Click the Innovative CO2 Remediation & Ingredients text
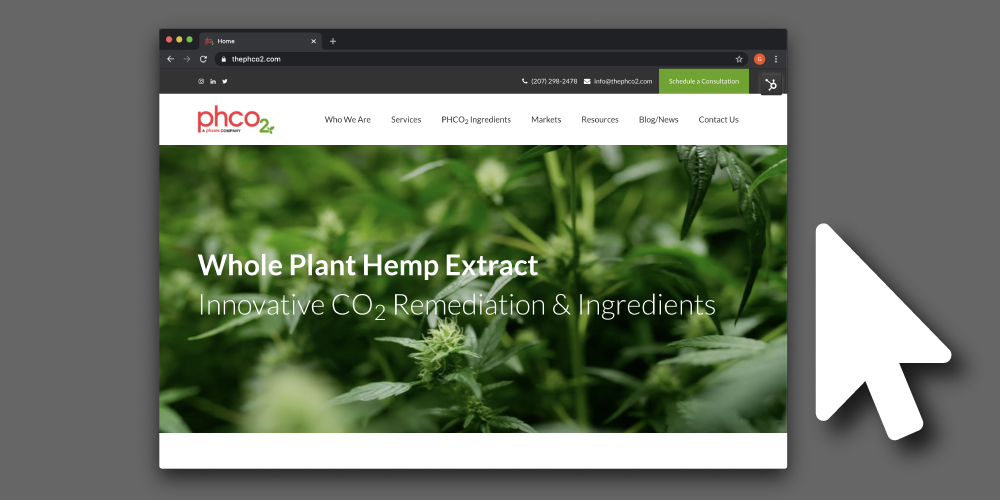The image size is (1000, 500). point(457,306)
